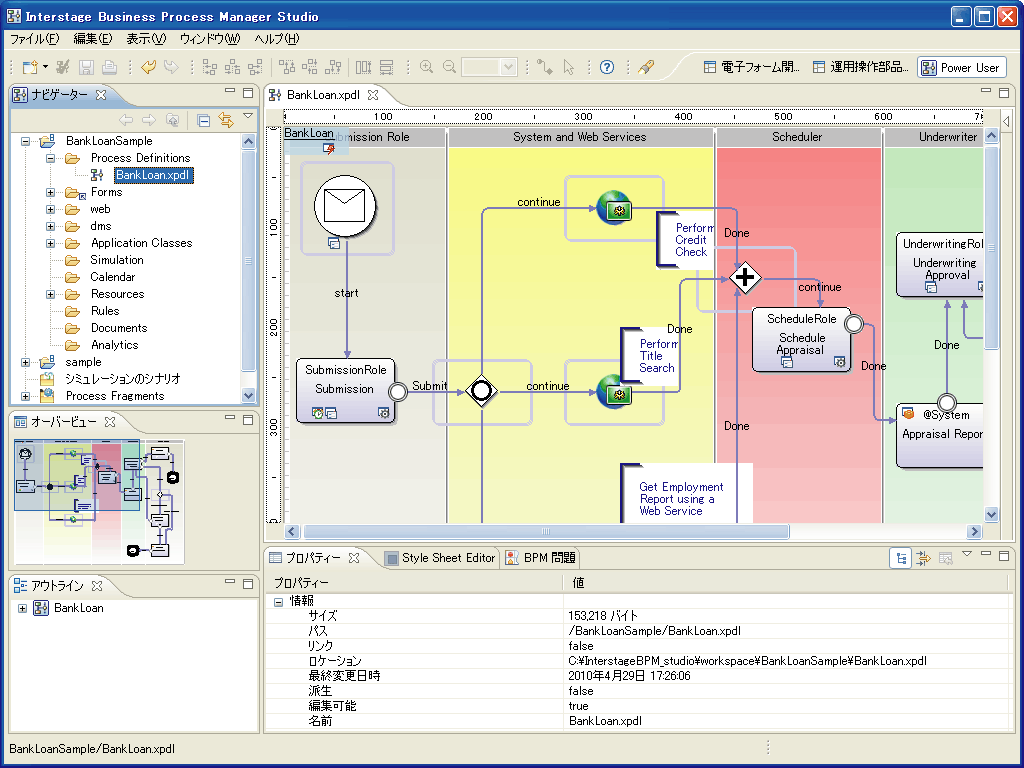Click the plus AND-join gateway node
This screenshot has height=768, width=1024.
point(744,278)
